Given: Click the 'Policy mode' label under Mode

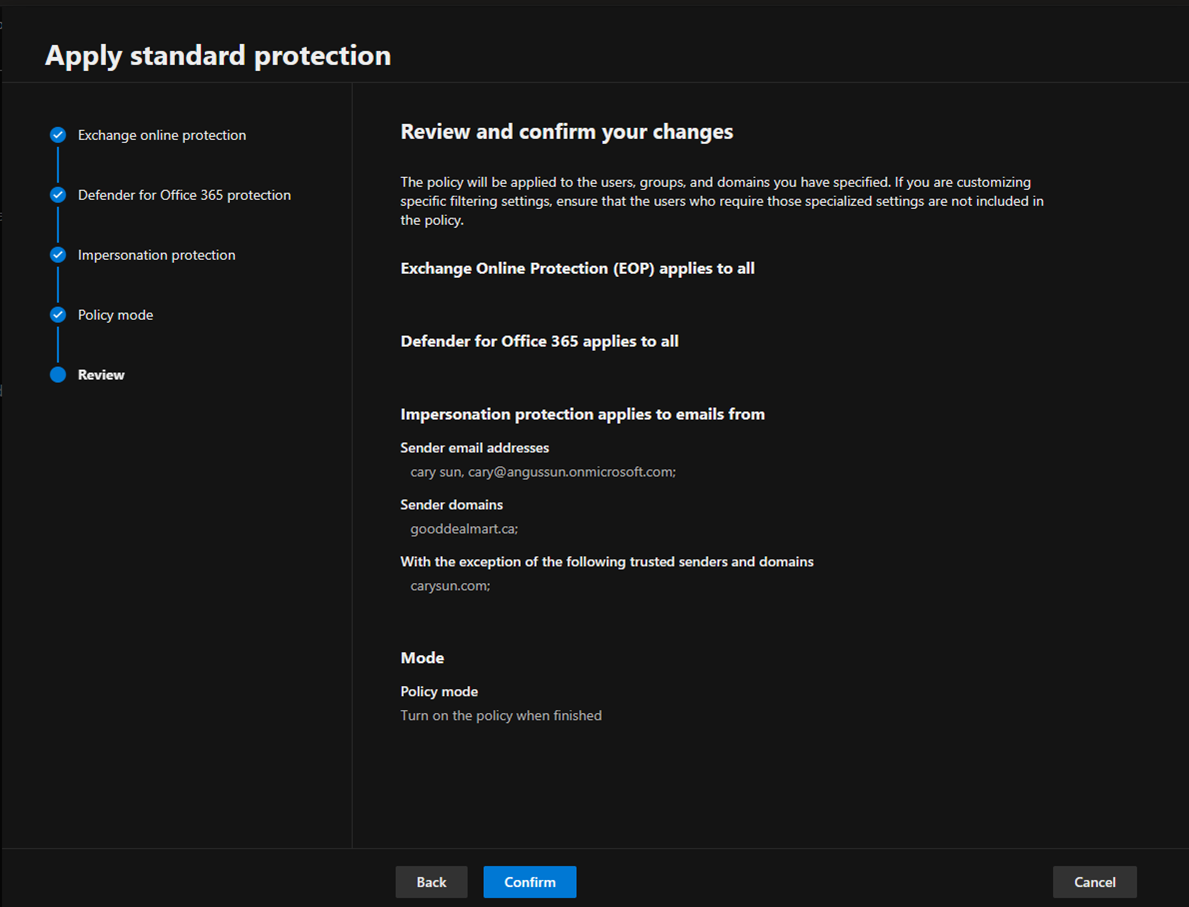Looking at the screenshot, I should [x=439, y=692].
